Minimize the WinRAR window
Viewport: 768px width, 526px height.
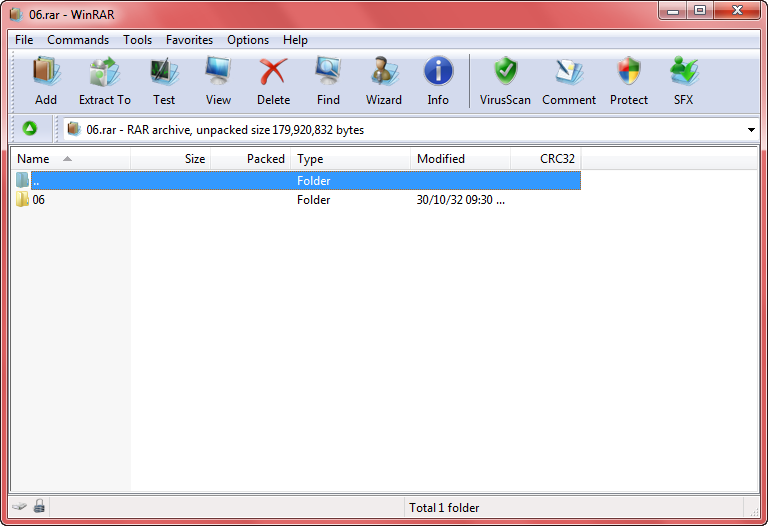[x=672, y=11]
